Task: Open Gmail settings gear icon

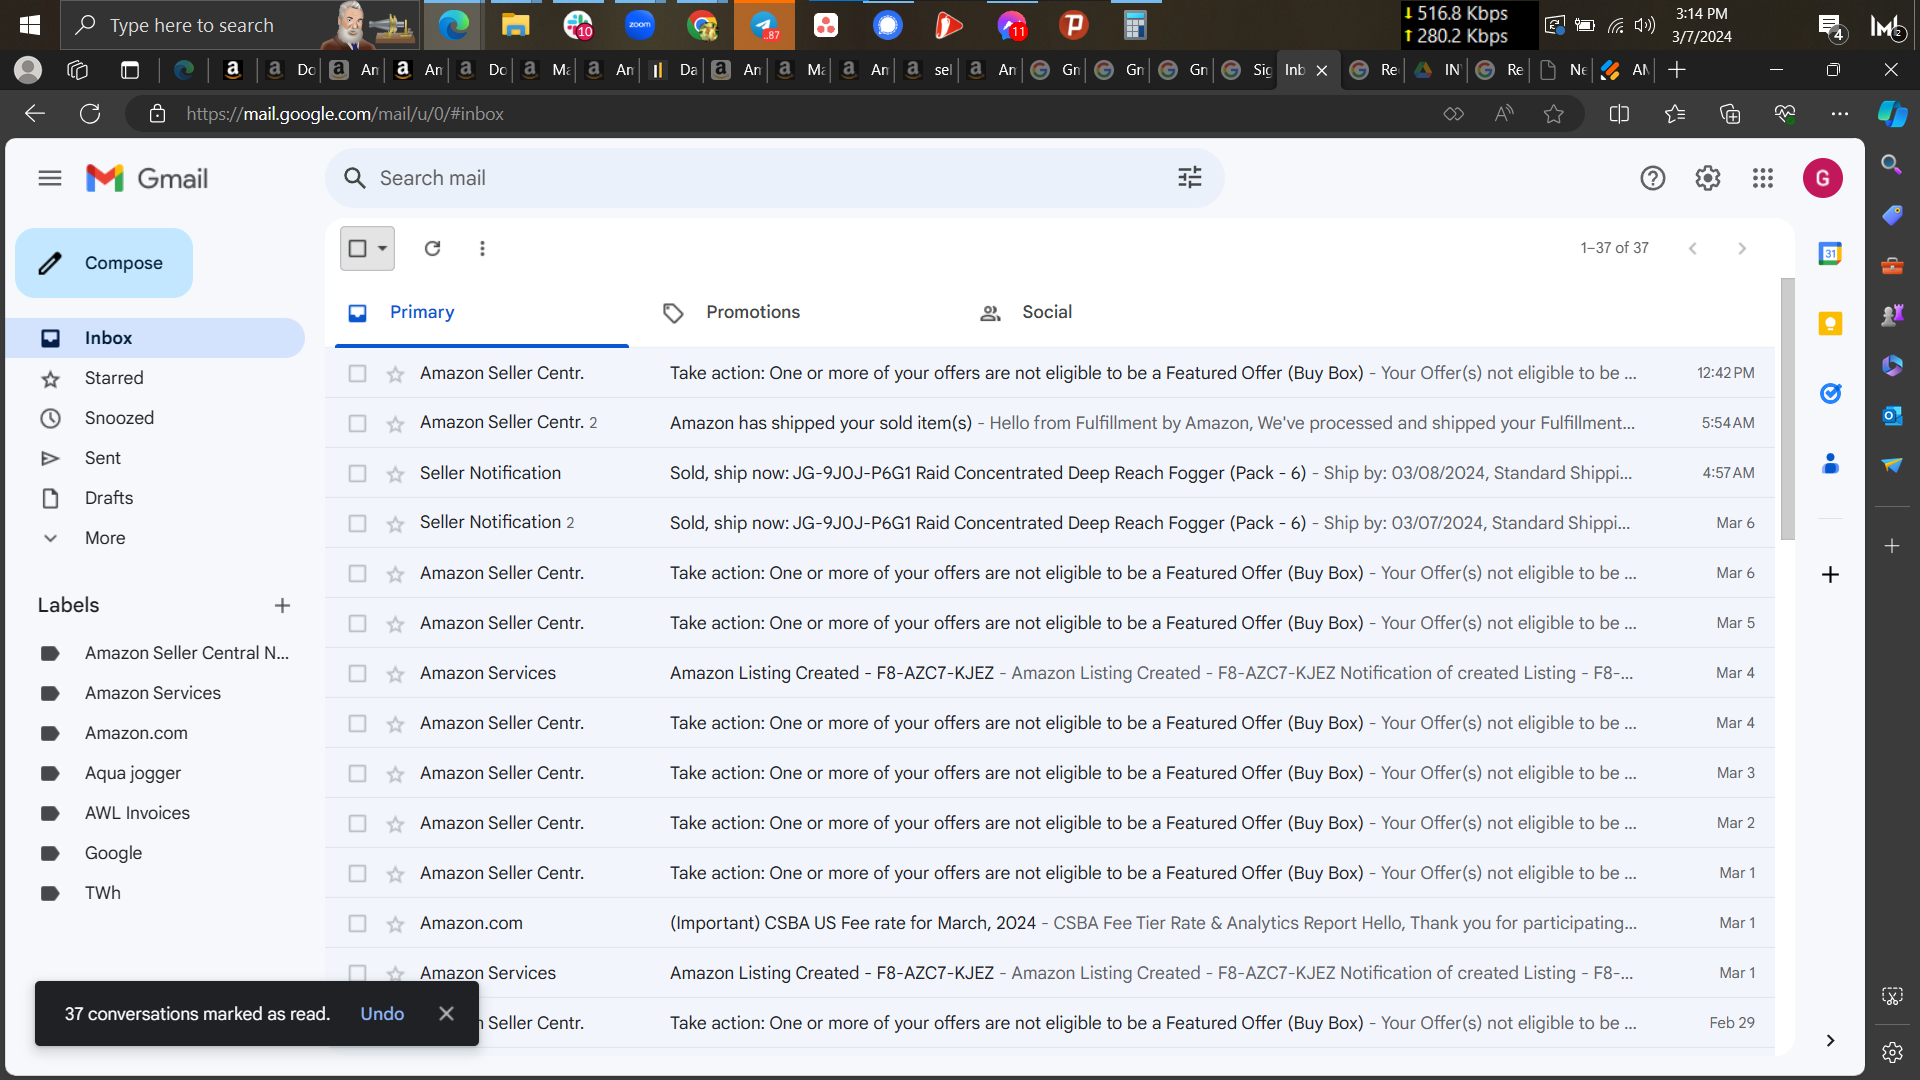Action: tap(1707, 178)
